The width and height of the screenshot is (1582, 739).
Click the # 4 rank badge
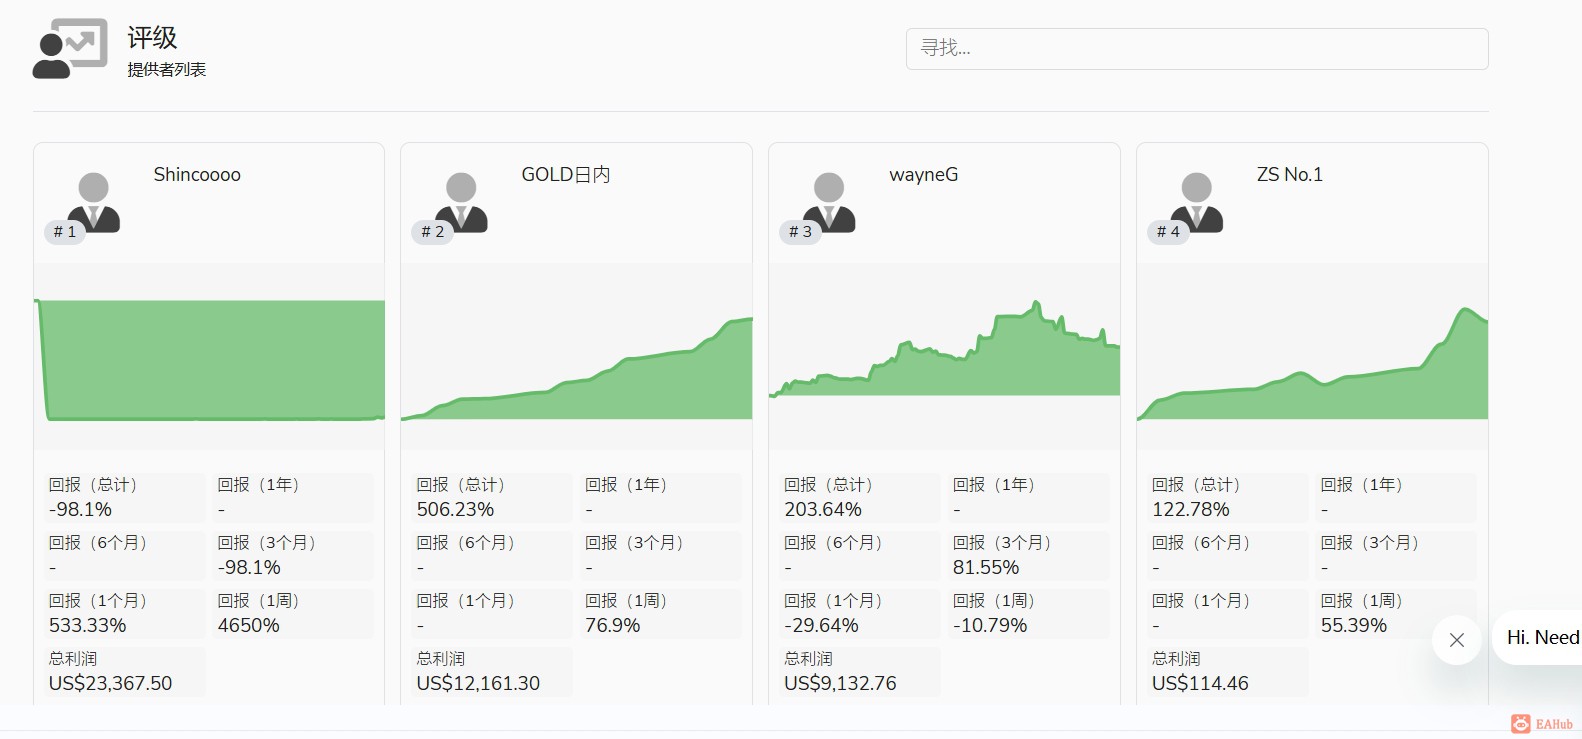click(x=1168, y=232)
